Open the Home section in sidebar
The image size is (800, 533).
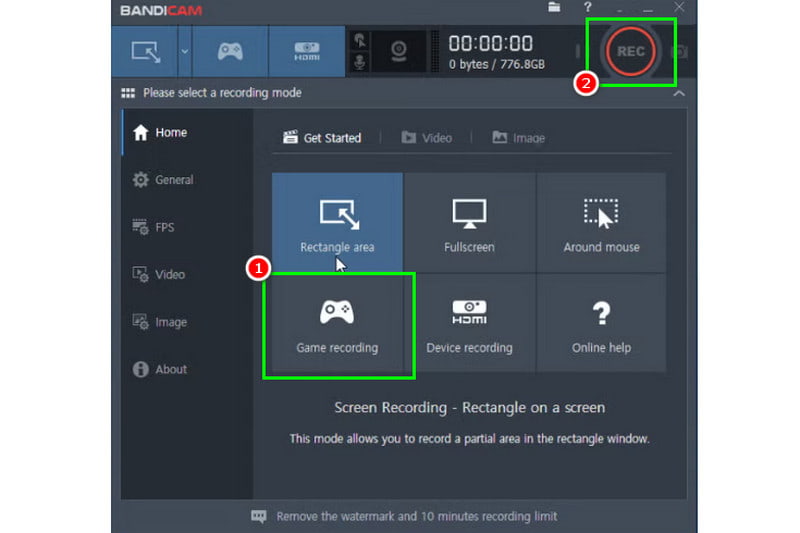(x=186, y=132)
